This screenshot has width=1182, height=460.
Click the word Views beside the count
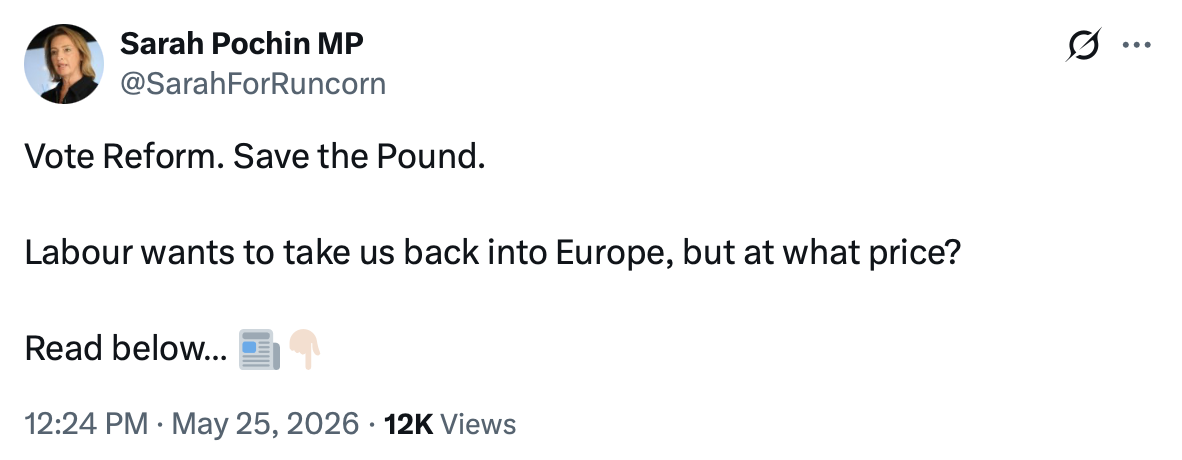478,424
